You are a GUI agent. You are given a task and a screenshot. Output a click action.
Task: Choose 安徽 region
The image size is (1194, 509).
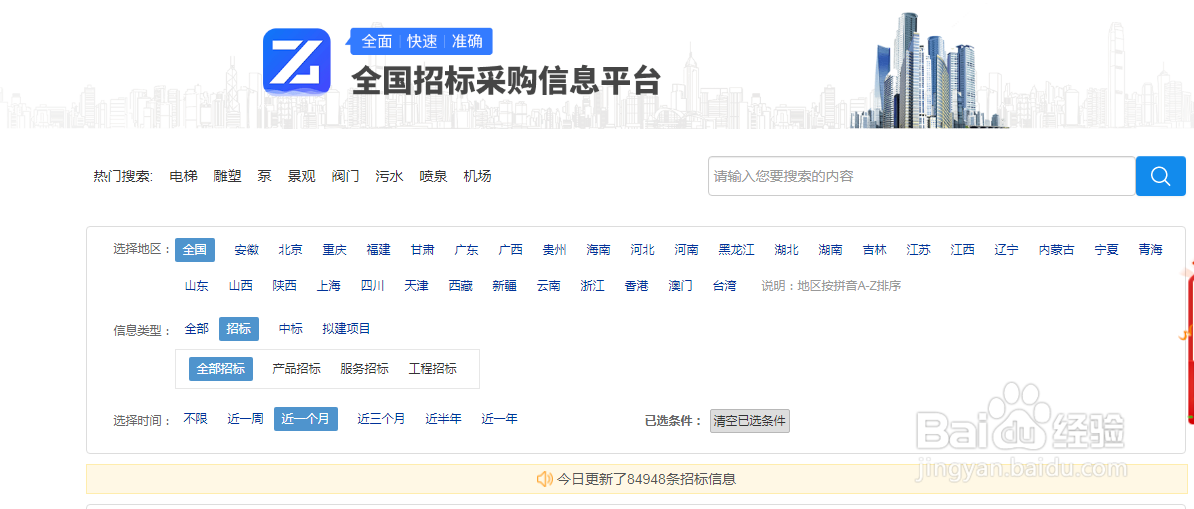point(247,250)
